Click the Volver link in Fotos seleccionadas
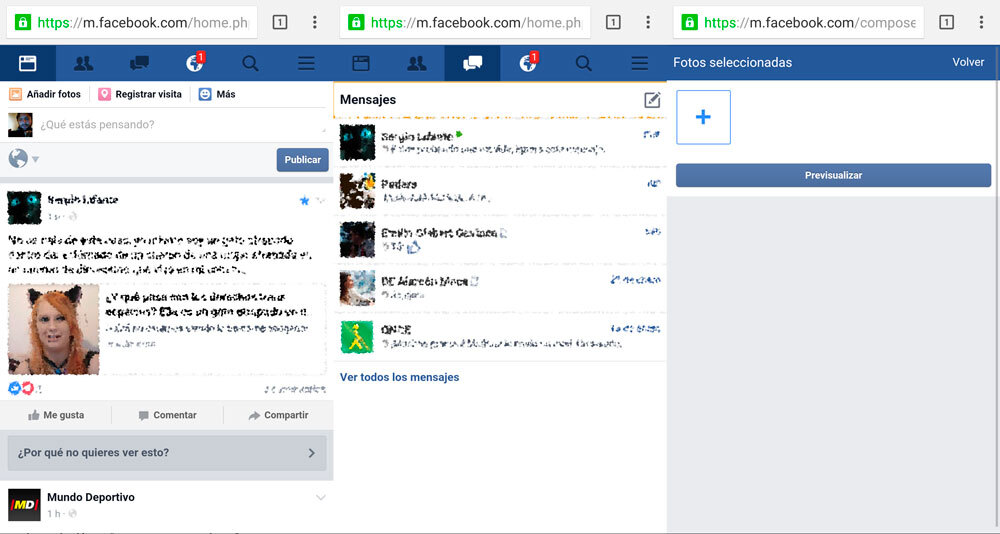The height and width of the screenshot is (534, 1000). (x=967, y=62)
